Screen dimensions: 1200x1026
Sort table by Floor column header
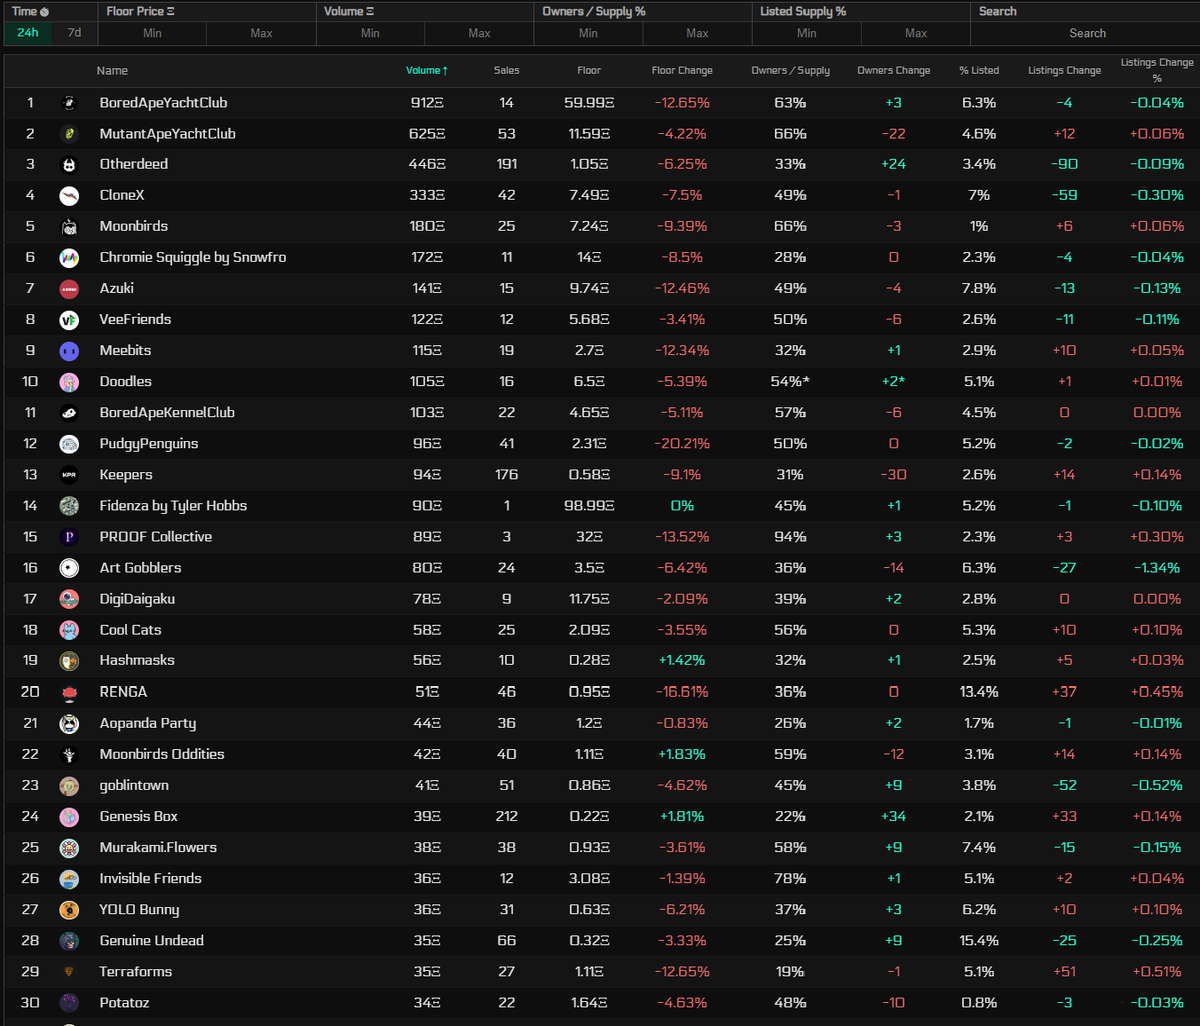pos(589,70)
